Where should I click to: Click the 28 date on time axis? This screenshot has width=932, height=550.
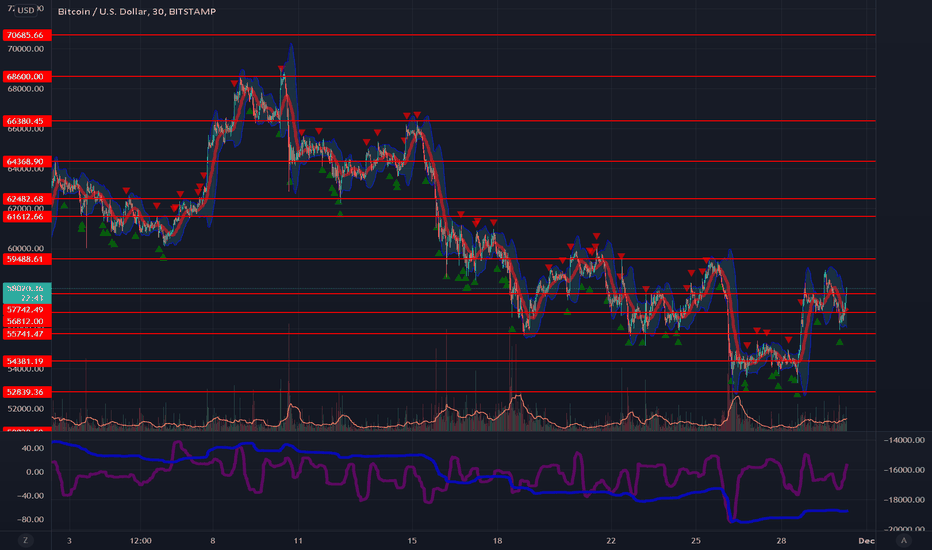[781, 540]
